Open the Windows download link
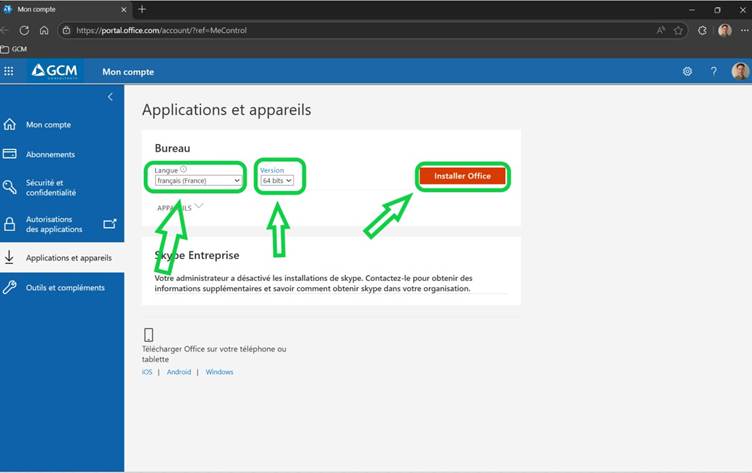Screen dimensions: 752x473 pos(219,372)
